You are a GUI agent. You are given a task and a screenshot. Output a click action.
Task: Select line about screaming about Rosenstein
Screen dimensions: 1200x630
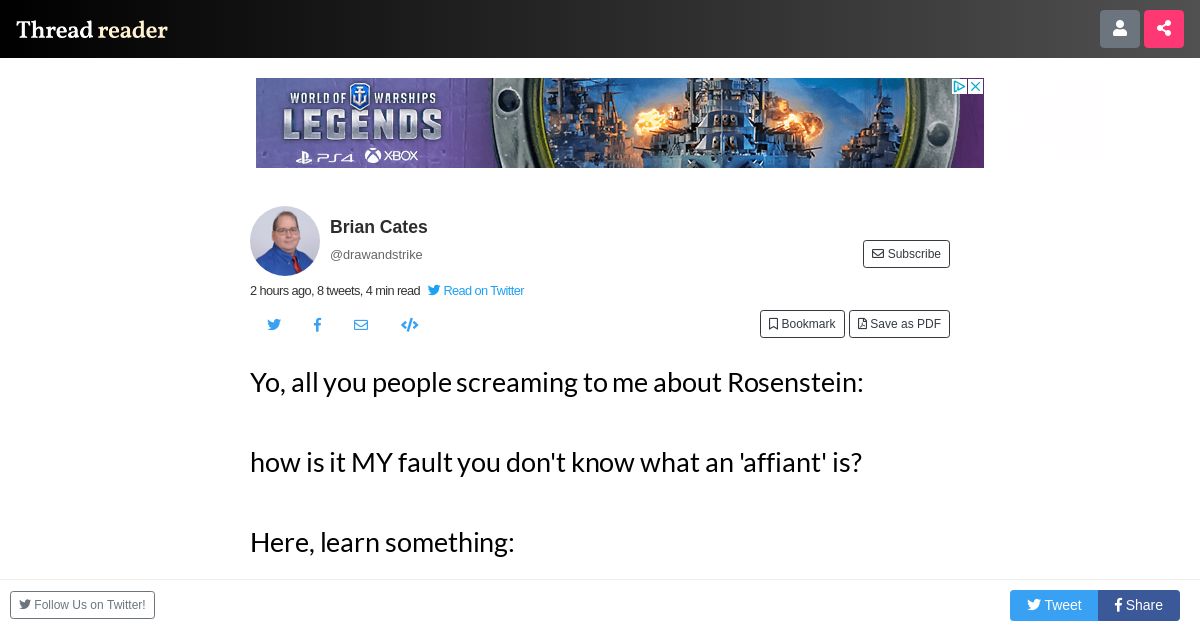[557, 382]
